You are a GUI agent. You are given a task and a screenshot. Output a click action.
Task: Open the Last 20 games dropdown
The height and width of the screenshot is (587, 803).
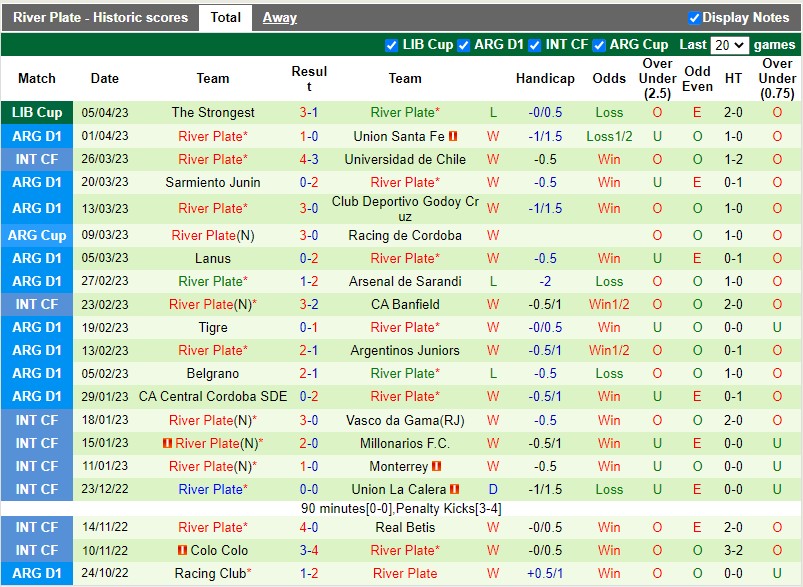tap(729, 45)
